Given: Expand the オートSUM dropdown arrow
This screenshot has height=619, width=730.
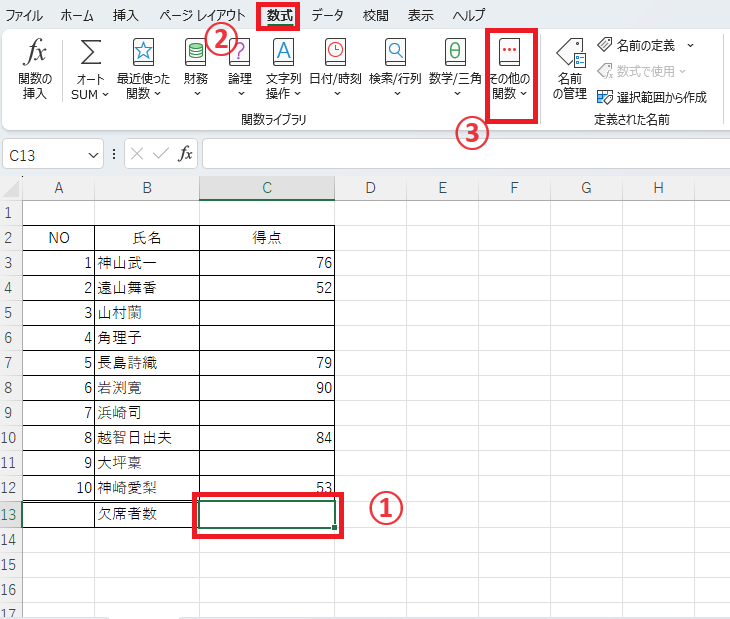Looking at the screenshot, I should pos(106,94).
